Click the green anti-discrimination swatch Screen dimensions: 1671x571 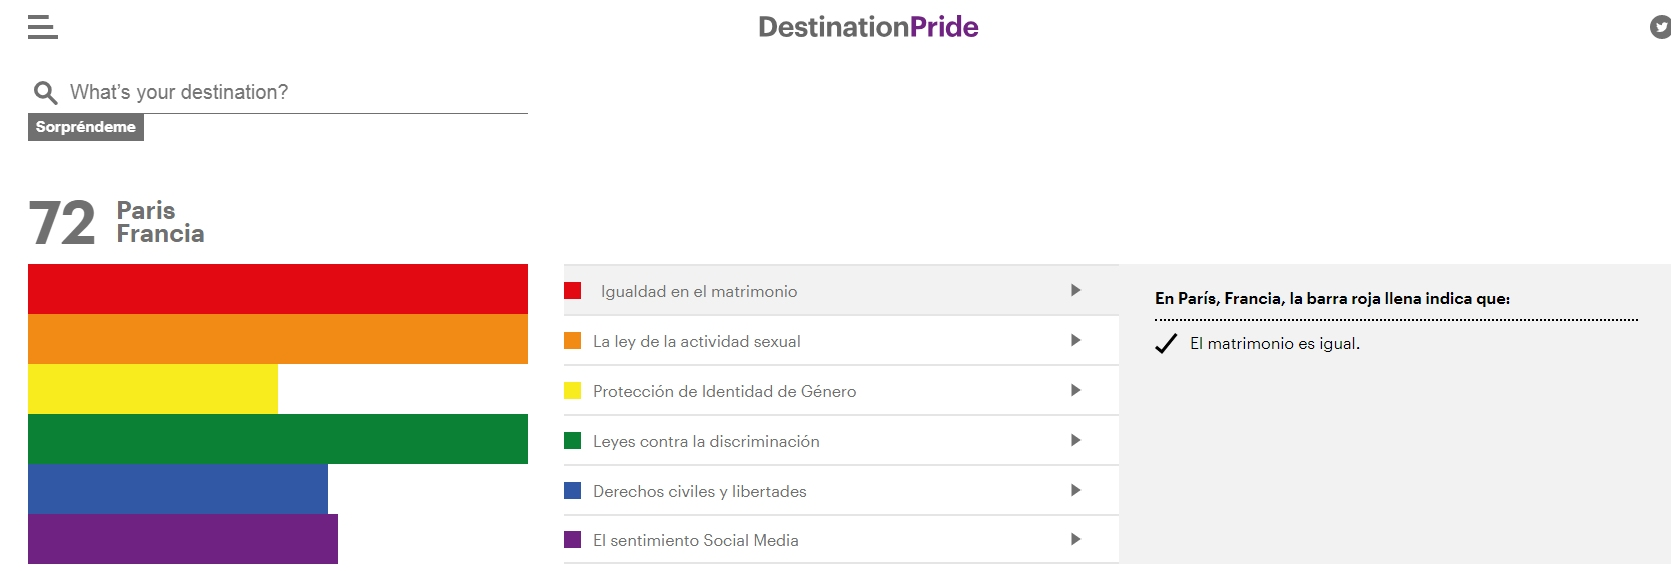(x=573, y=441)
